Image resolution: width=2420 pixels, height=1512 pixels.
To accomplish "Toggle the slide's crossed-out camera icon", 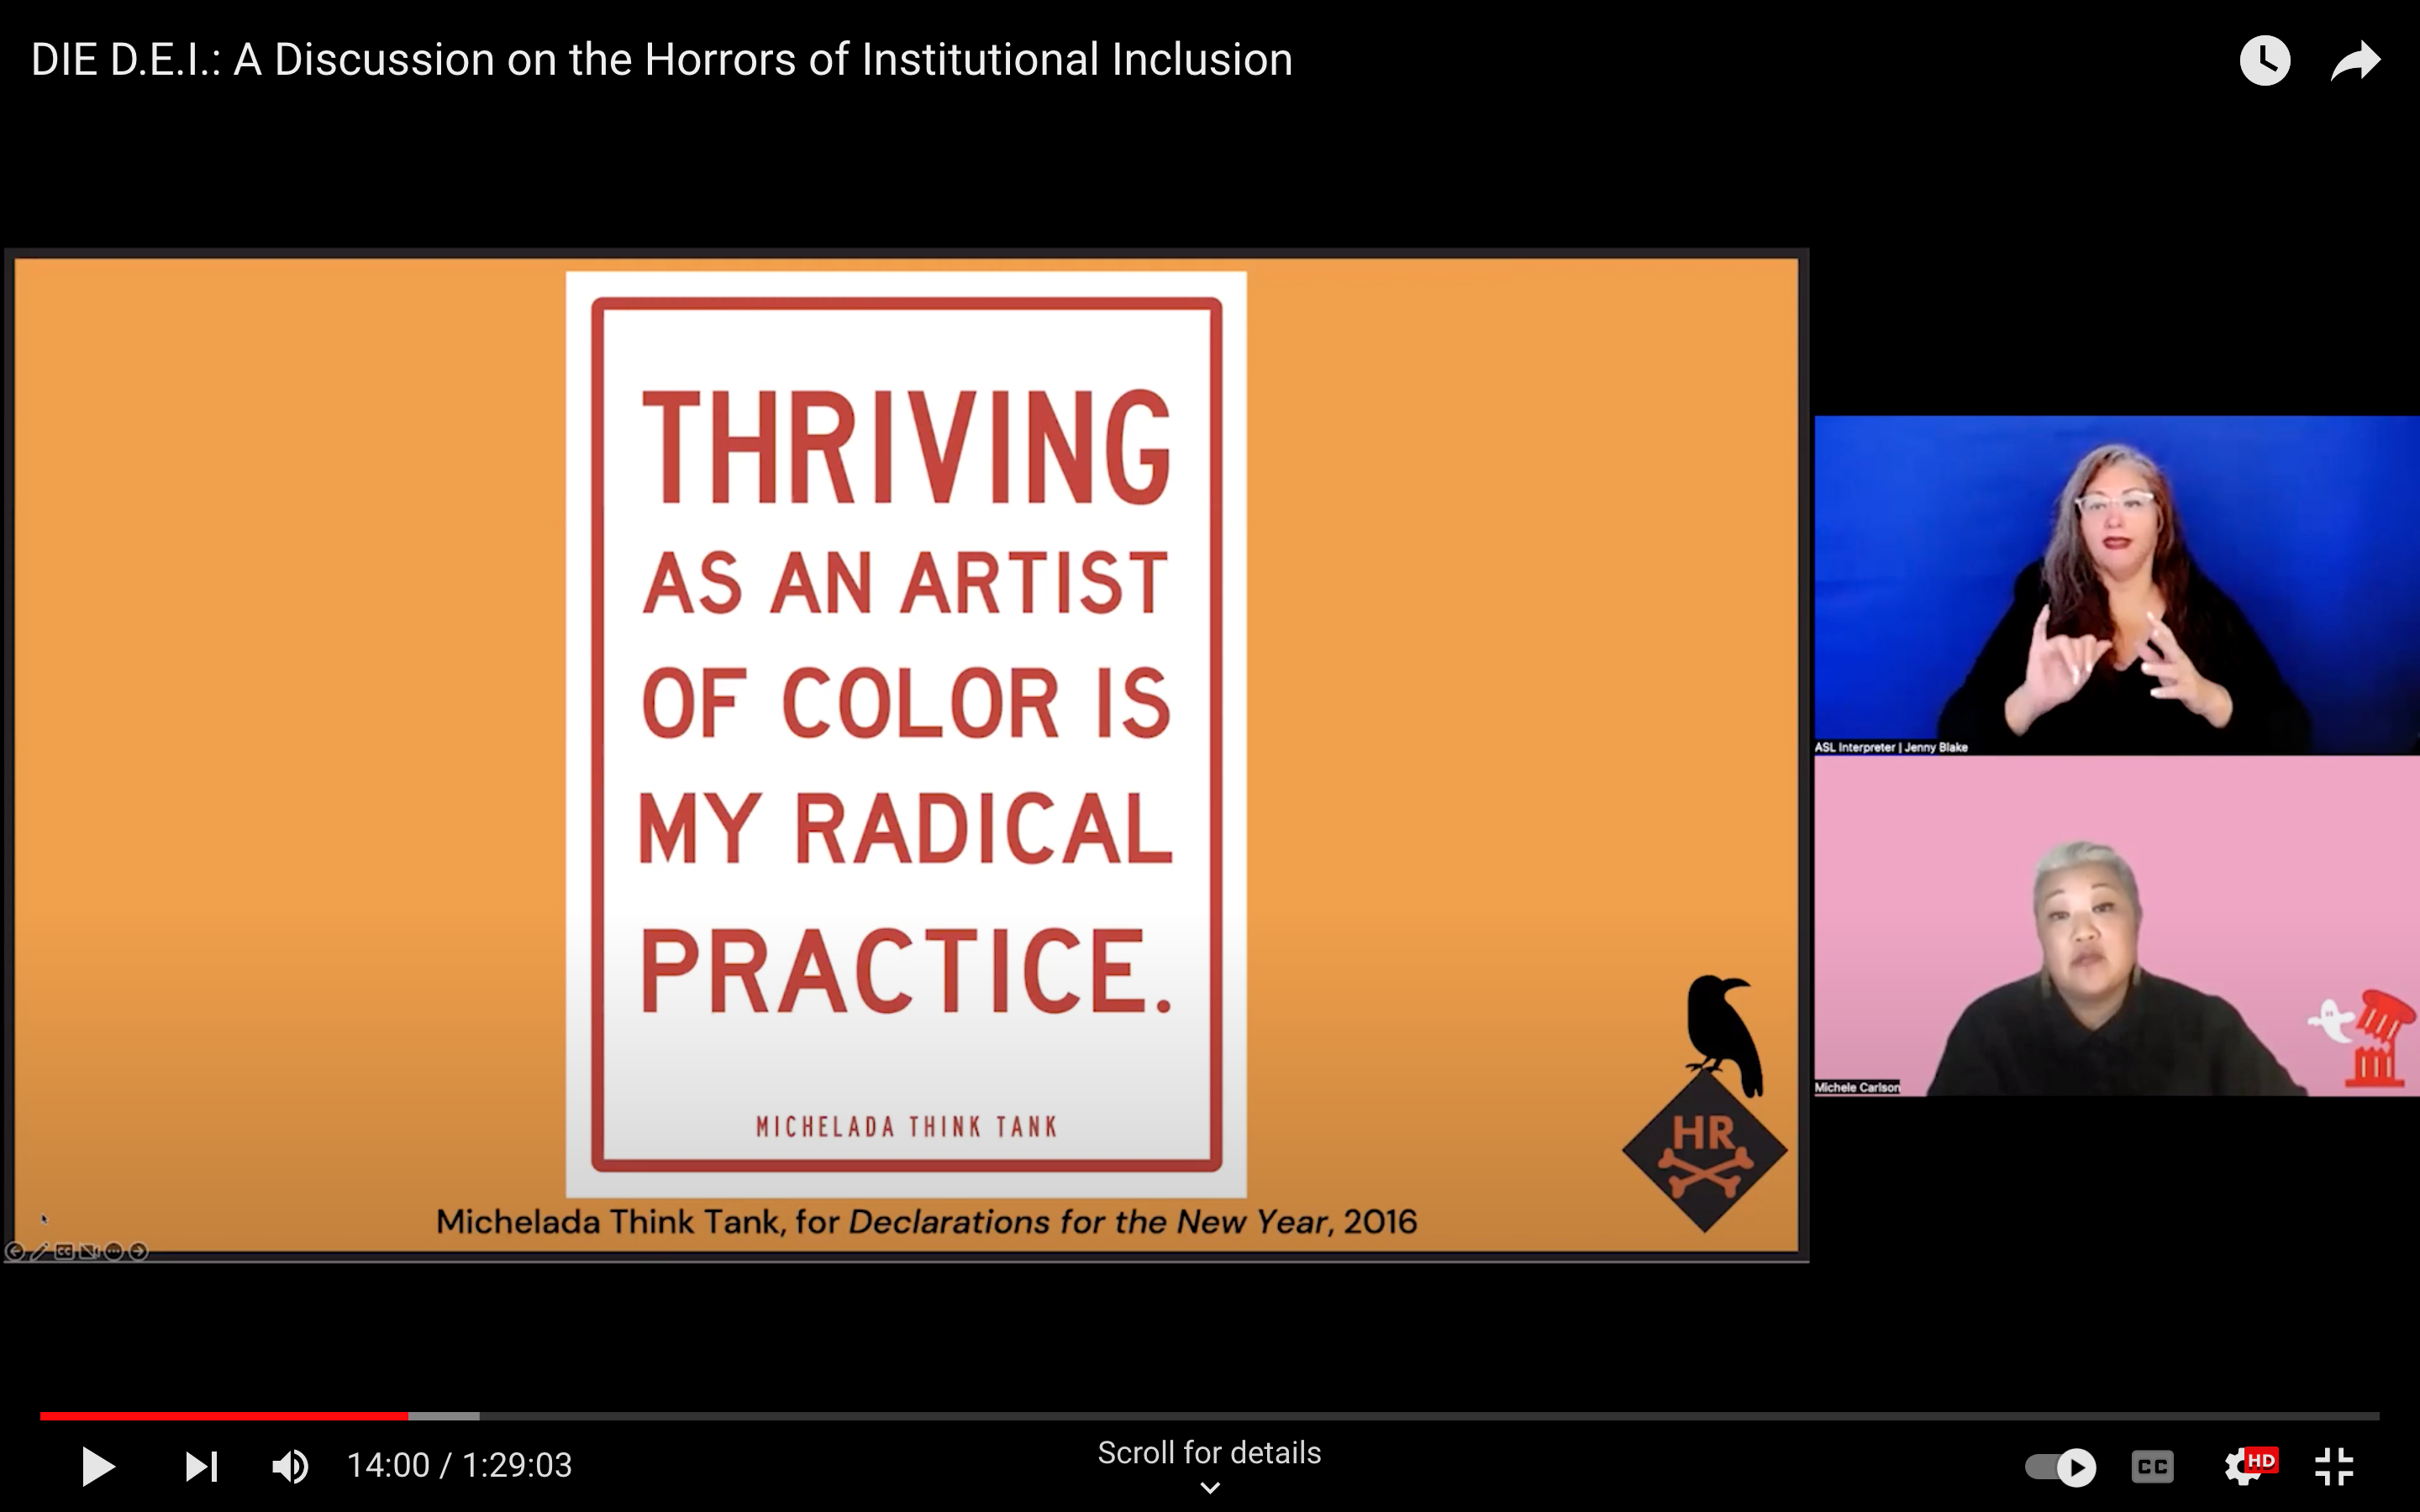I will [89, 1251].
